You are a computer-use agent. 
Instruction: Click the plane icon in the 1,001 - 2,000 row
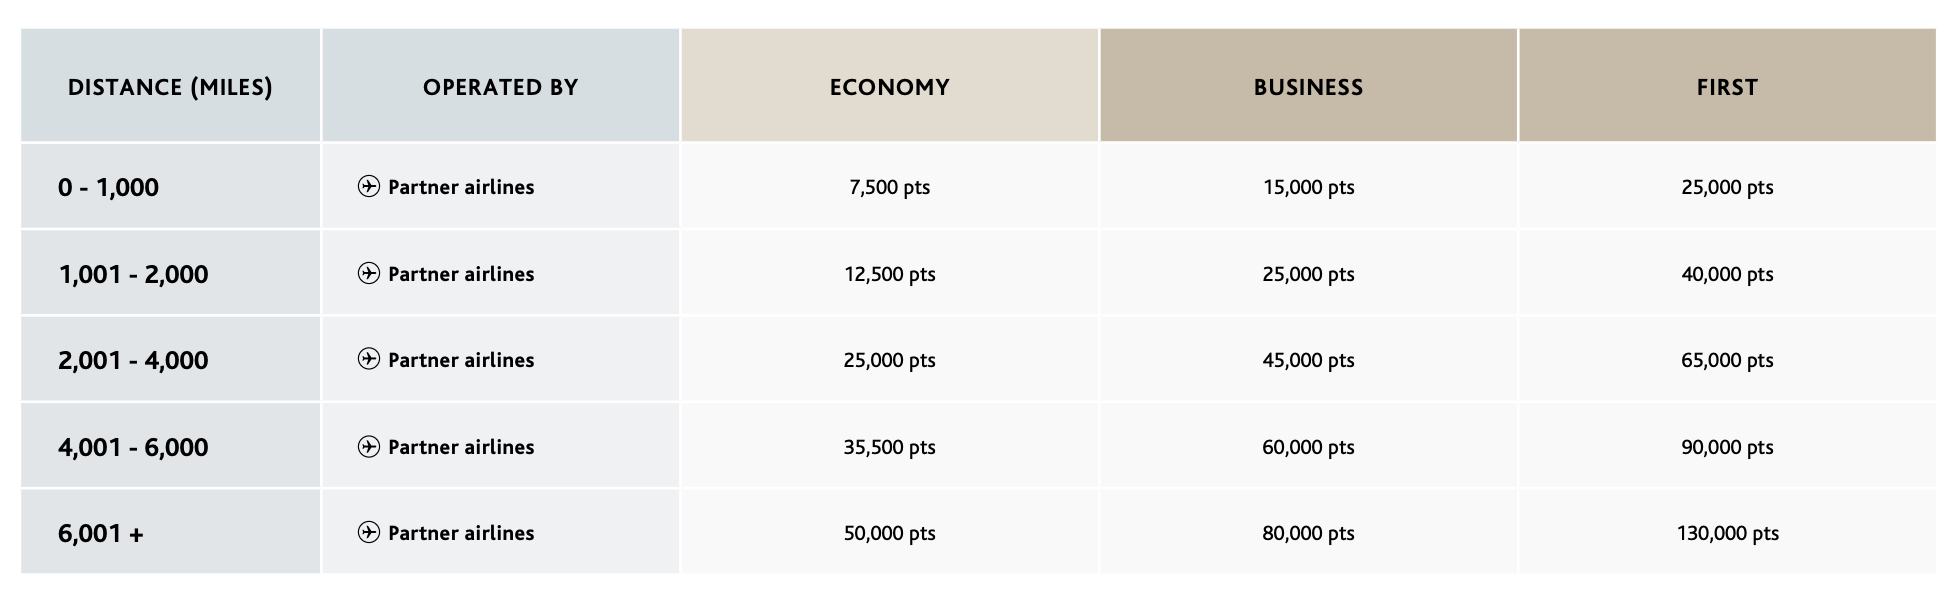click(x=368, y=273)
